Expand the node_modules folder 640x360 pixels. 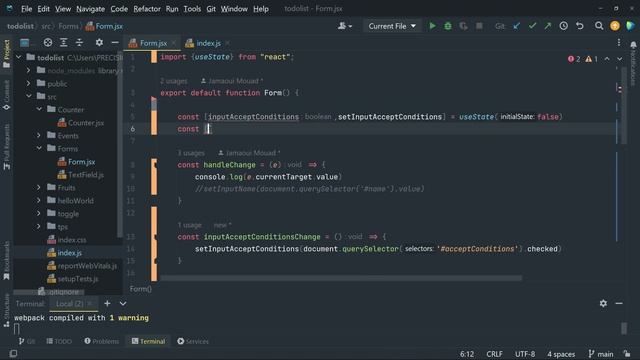tap(29, 71)
